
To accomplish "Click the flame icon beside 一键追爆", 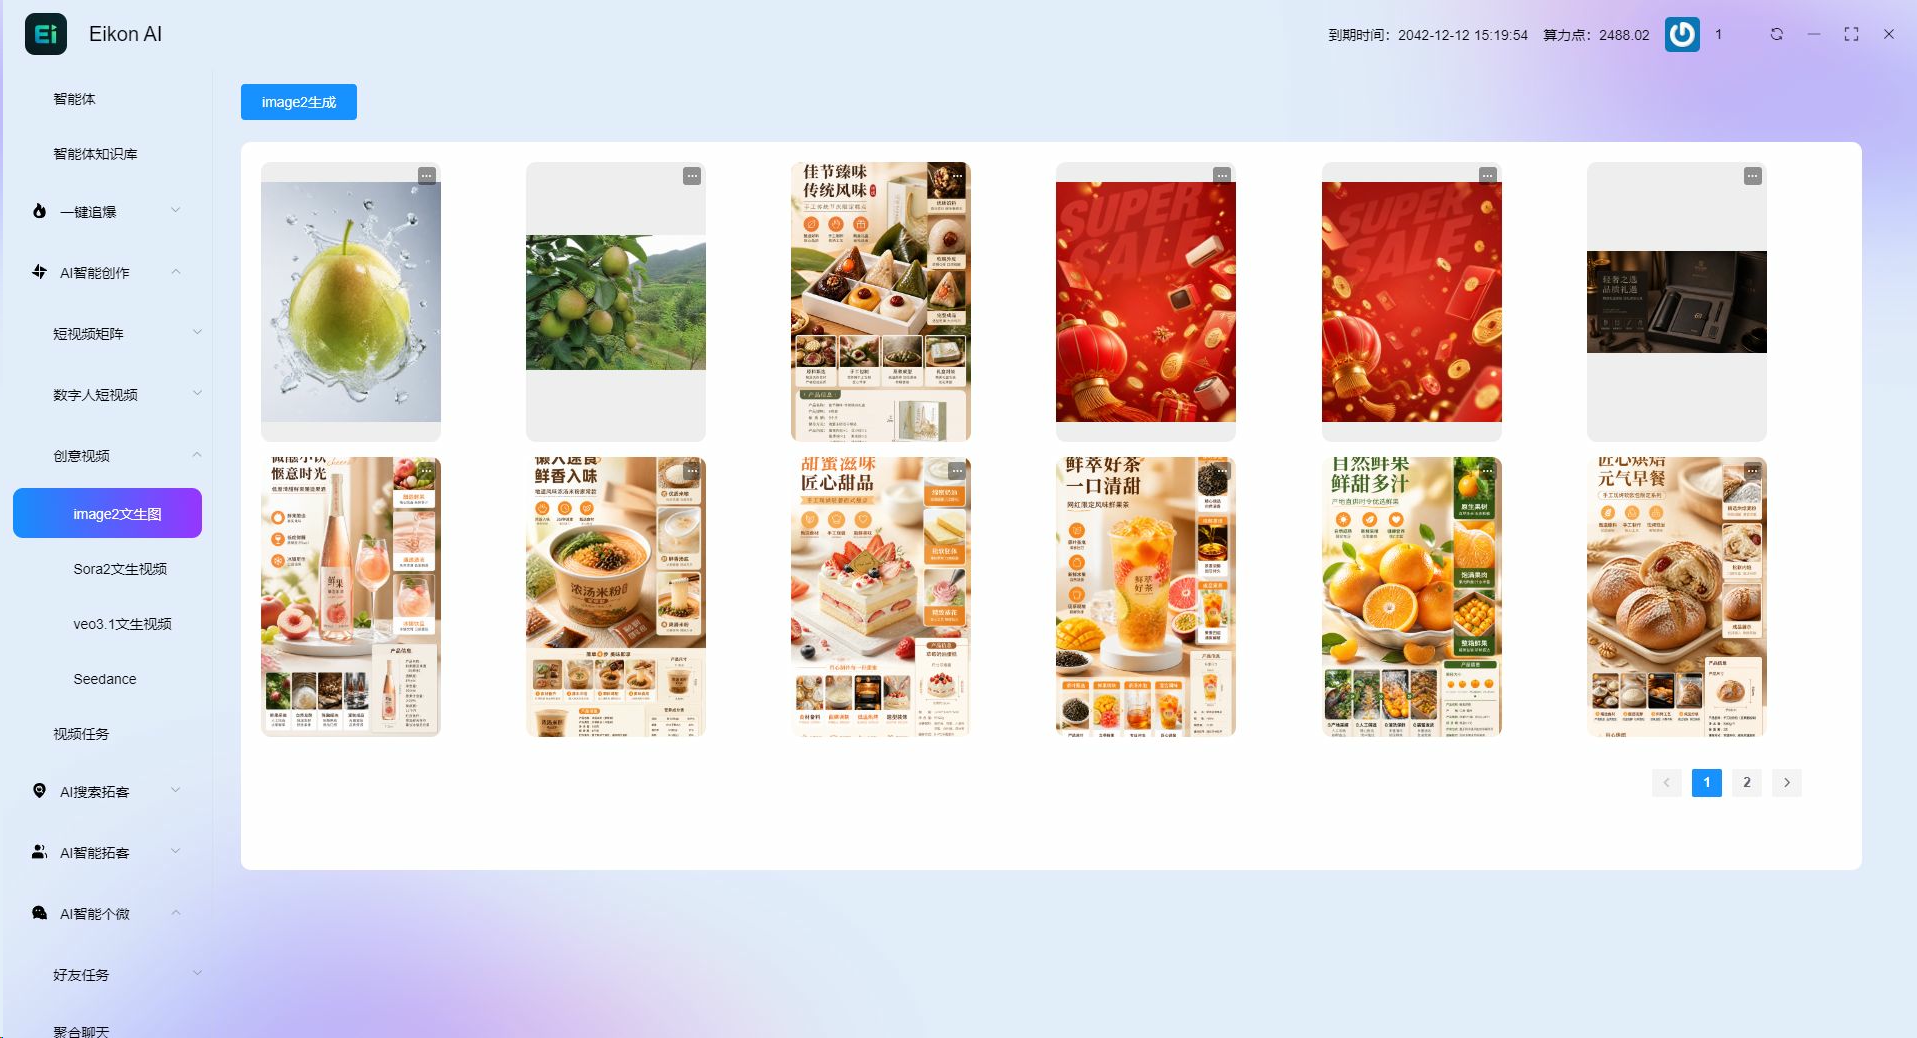I will [39, 211].
